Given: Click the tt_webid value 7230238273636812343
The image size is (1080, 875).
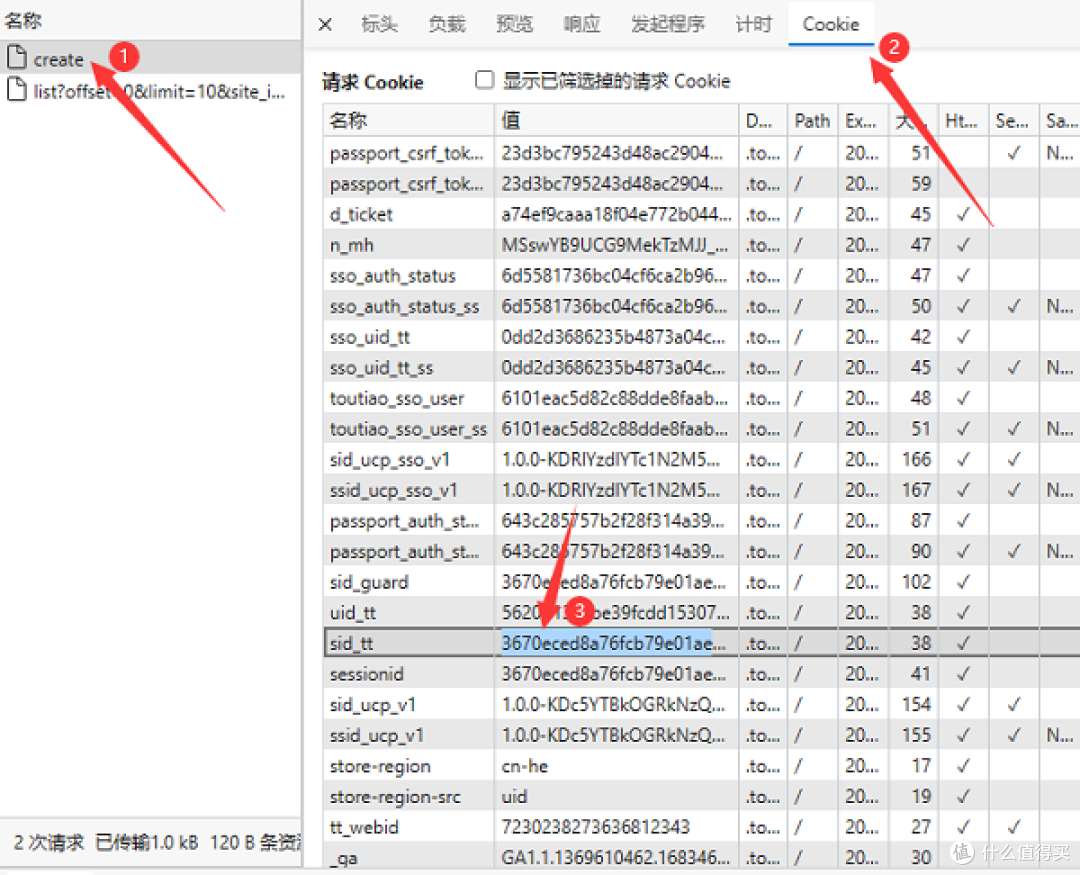Looking at the screenshot, I should click(596, 827).
